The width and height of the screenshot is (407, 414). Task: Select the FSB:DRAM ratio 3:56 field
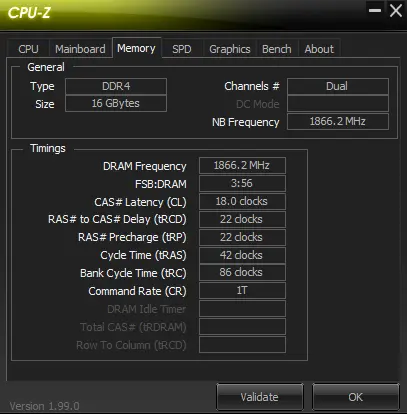click(242, 183)
